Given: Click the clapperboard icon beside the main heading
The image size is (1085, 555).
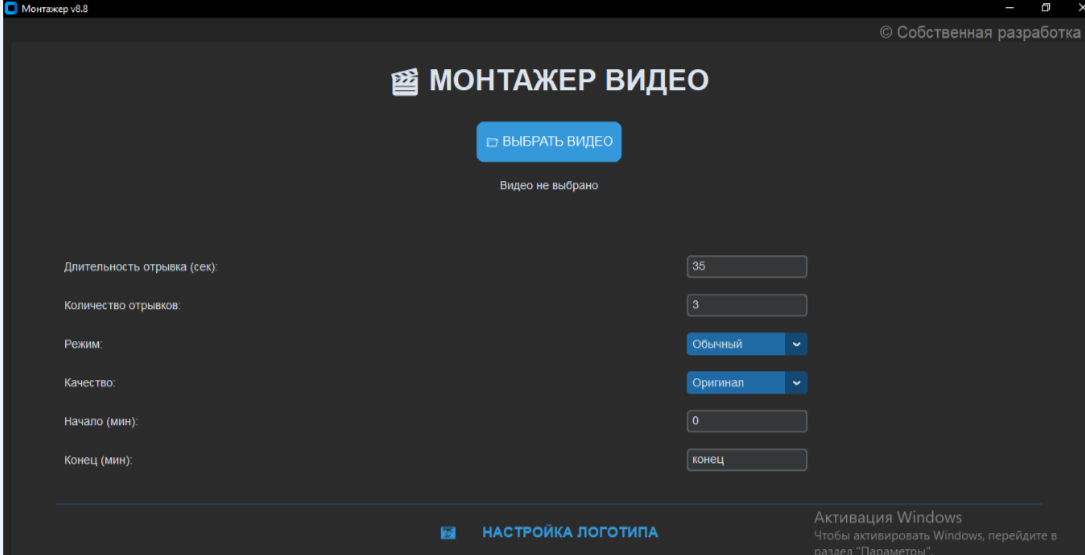Looking at the screenshot, I should [404, 83].
